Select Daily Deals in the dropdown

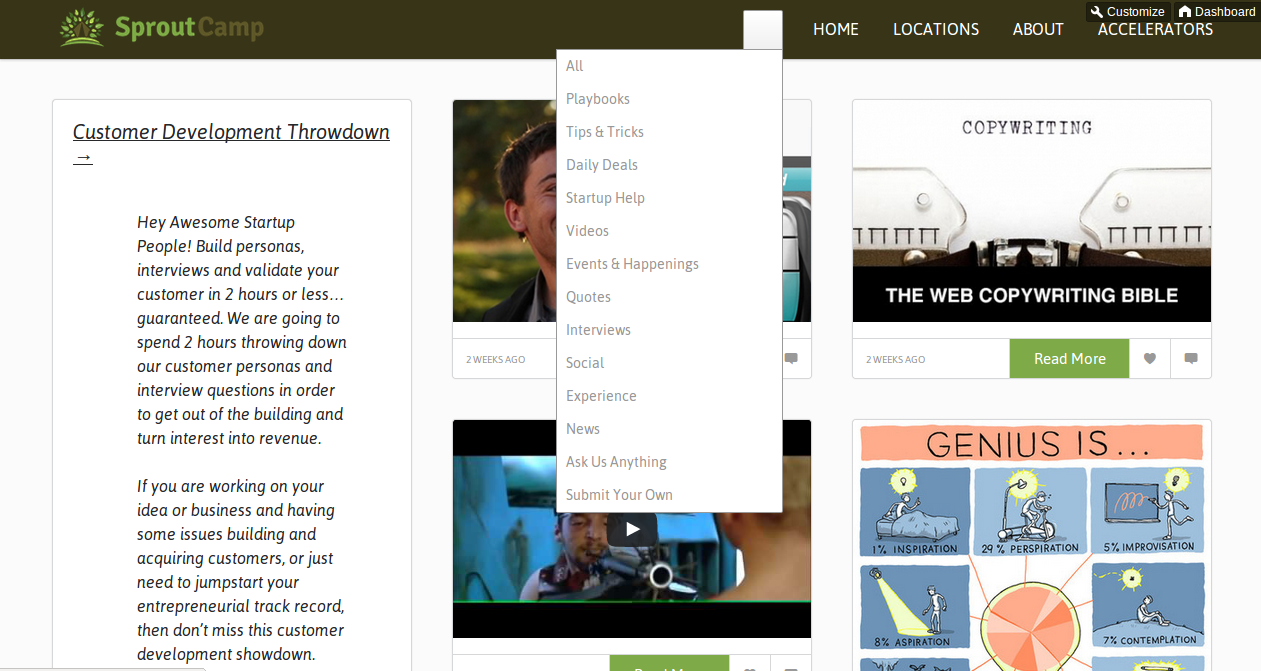[x=669, y=165]
